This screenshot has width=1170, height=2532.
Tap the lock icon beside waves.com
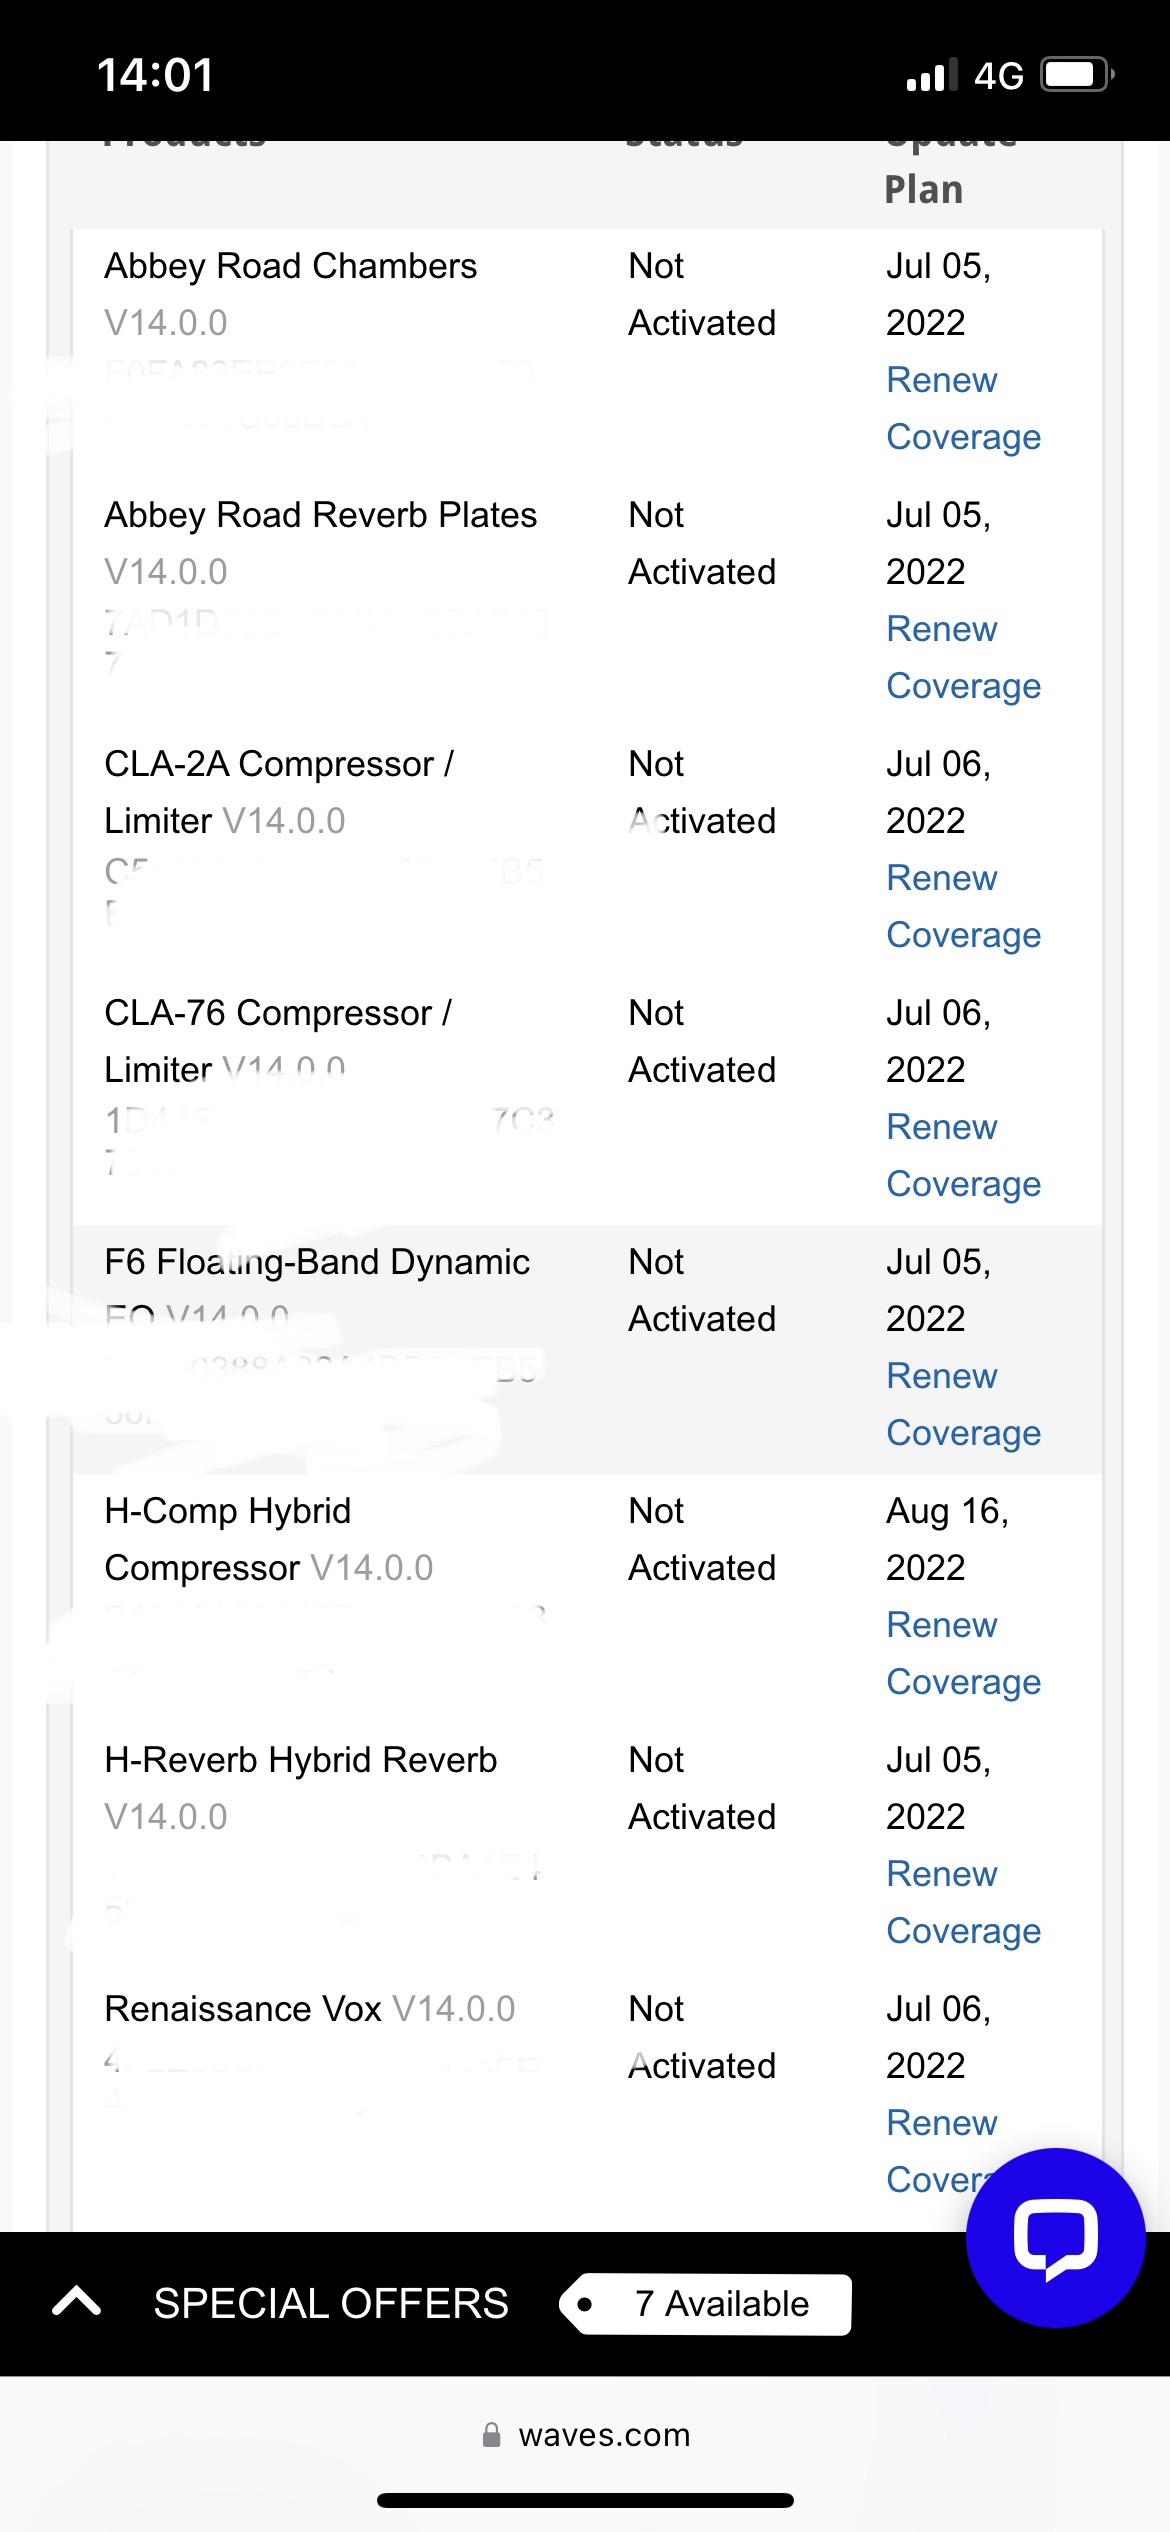(x=491, y=2435)
